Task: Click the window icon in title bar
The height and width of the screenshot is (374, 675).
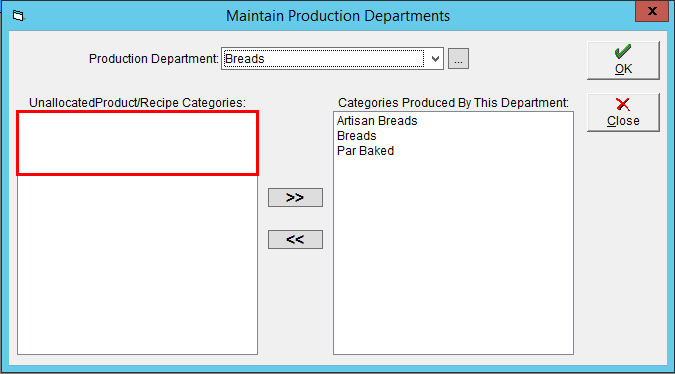Action: coord(18,16)
